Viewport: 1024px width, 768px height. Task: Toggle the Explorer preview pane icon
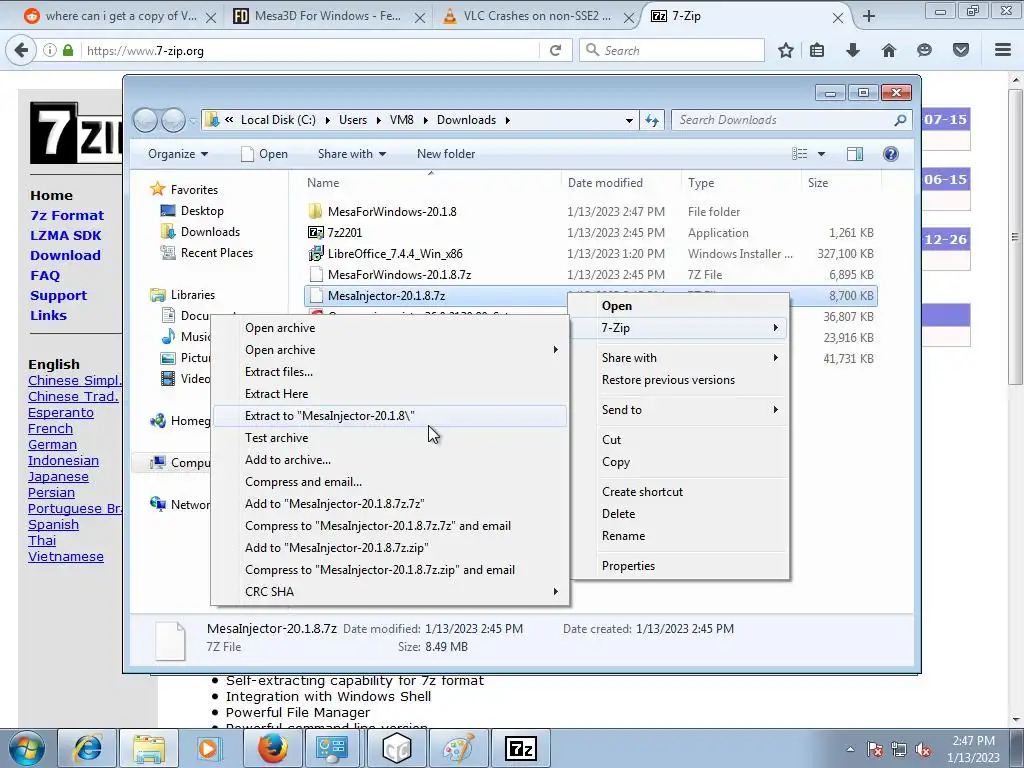click(855, 154)
